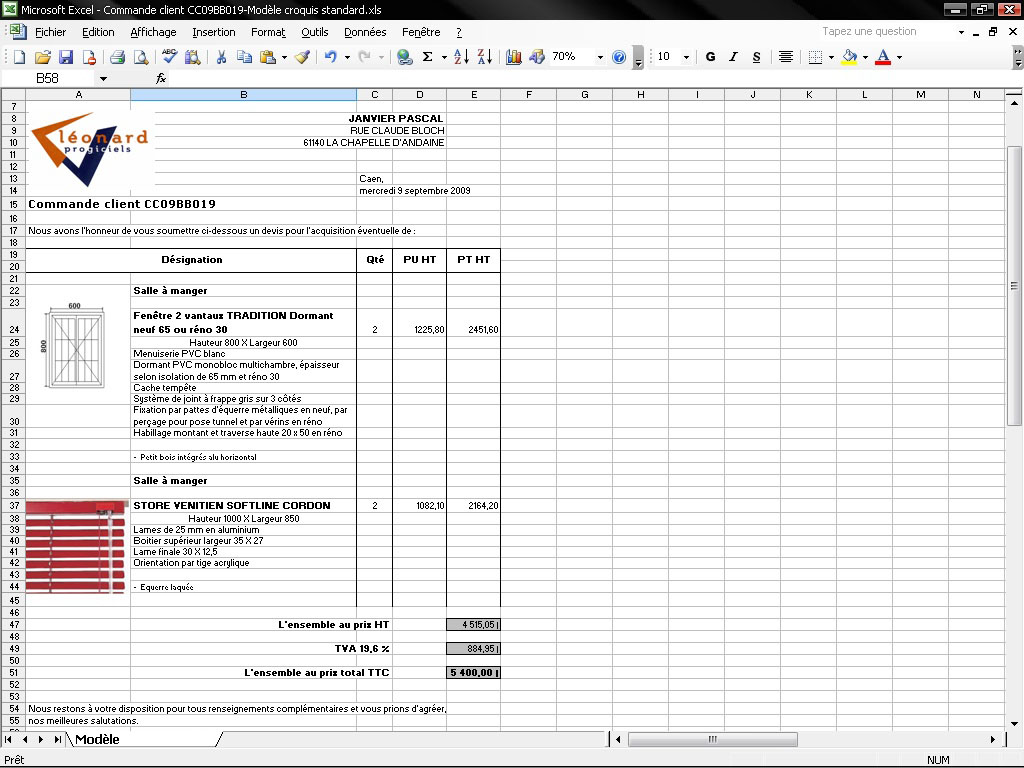Select the Modèle sheet tab
Viewport: 1024px width, 768px height.
[x=97, y=740]
